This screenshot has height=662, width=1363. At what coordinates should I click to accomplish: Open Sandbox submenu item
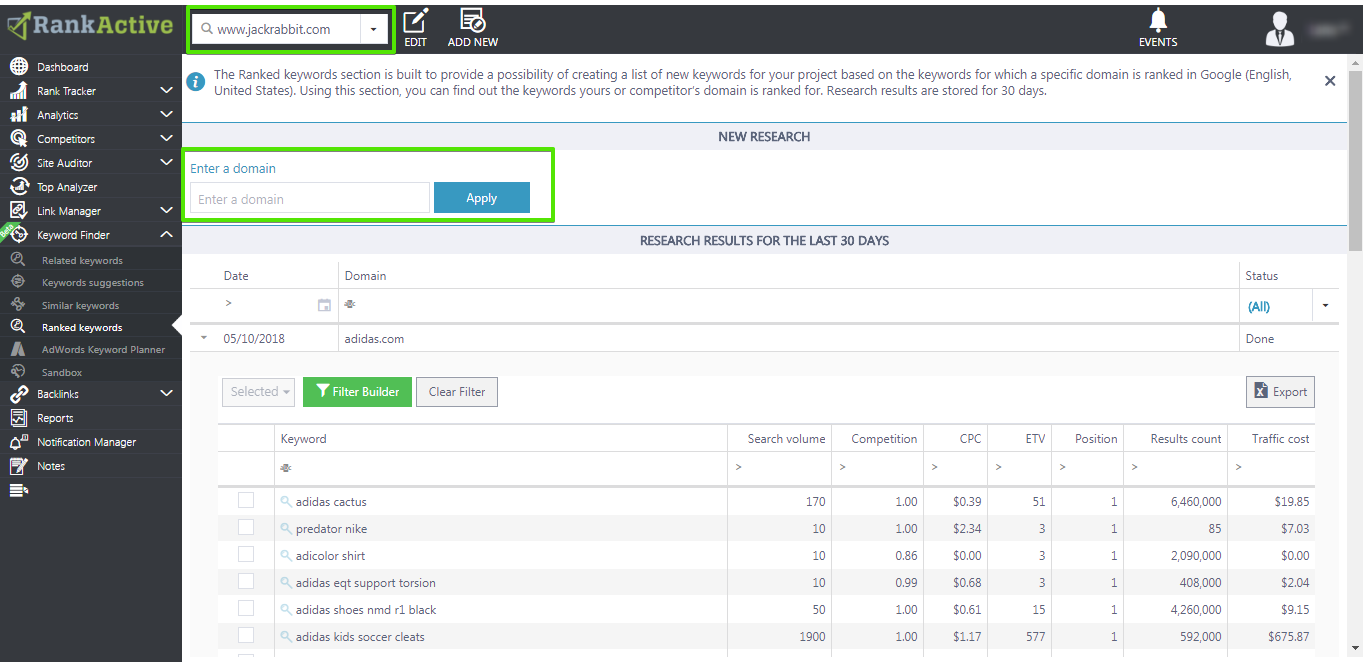point(62,373)
